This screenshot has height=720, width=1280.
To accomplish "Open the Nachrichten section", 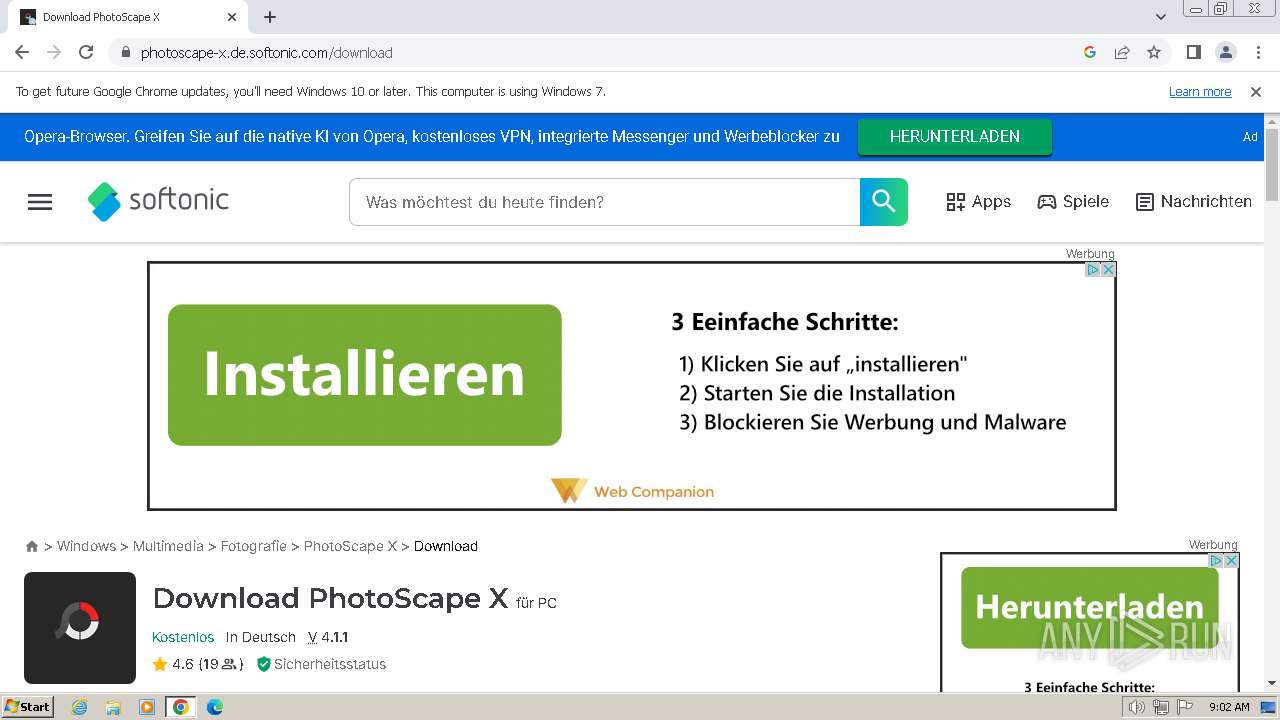I will pos(1194,202).
